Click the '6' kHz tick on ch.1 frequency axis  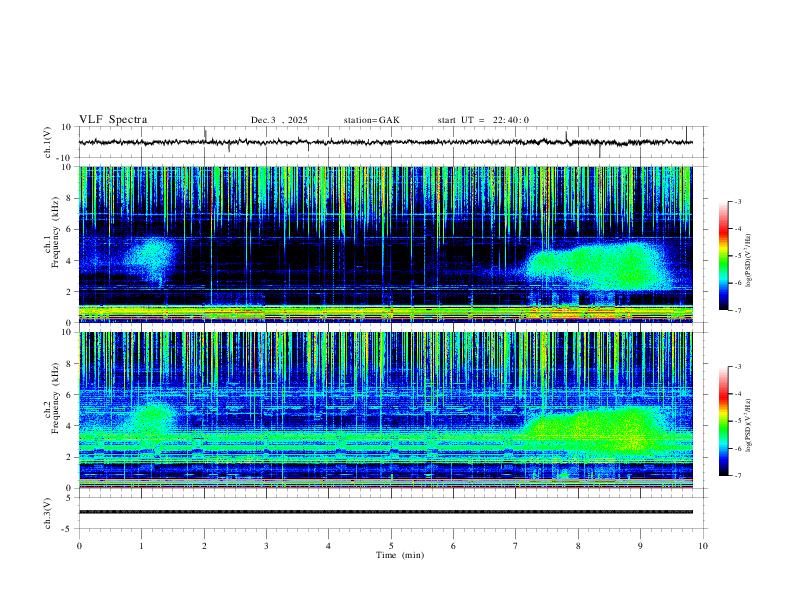[x=69, y=229]
